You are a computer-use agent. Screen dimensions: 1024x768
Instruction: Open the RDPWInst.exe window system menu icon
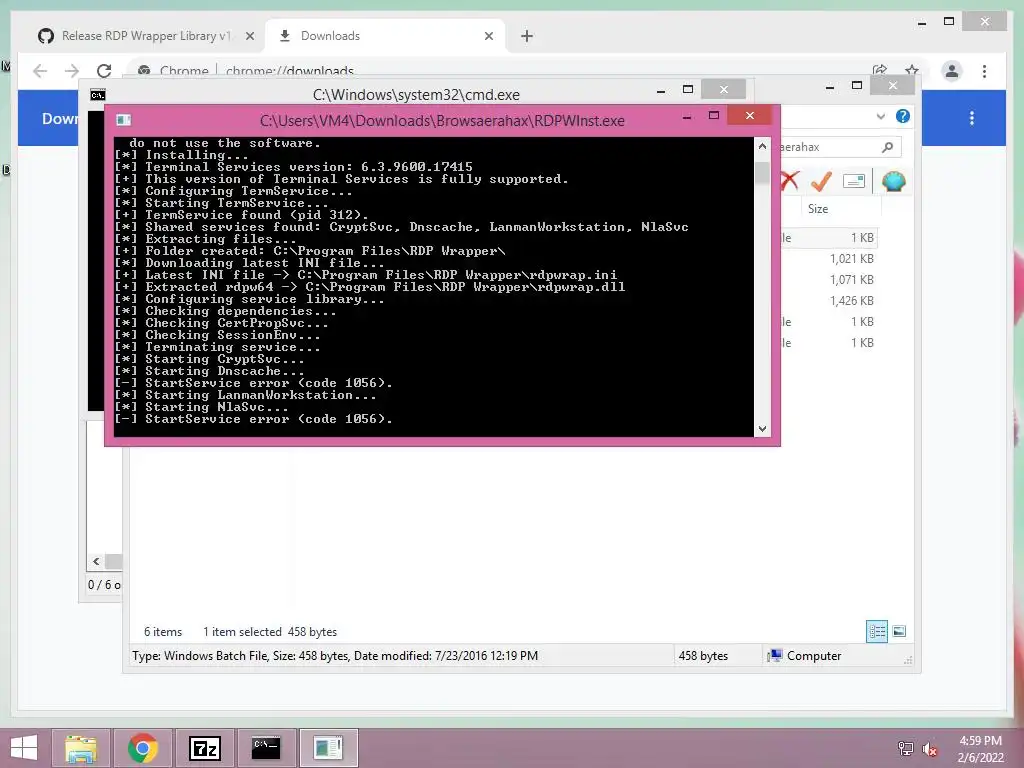(123, 120)
